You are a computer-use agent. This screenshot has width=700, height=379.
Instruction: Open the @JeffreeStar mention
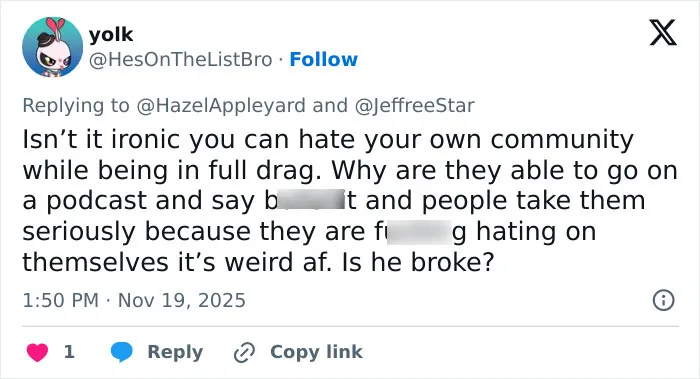pyautogui.click(x=414, y=106)
